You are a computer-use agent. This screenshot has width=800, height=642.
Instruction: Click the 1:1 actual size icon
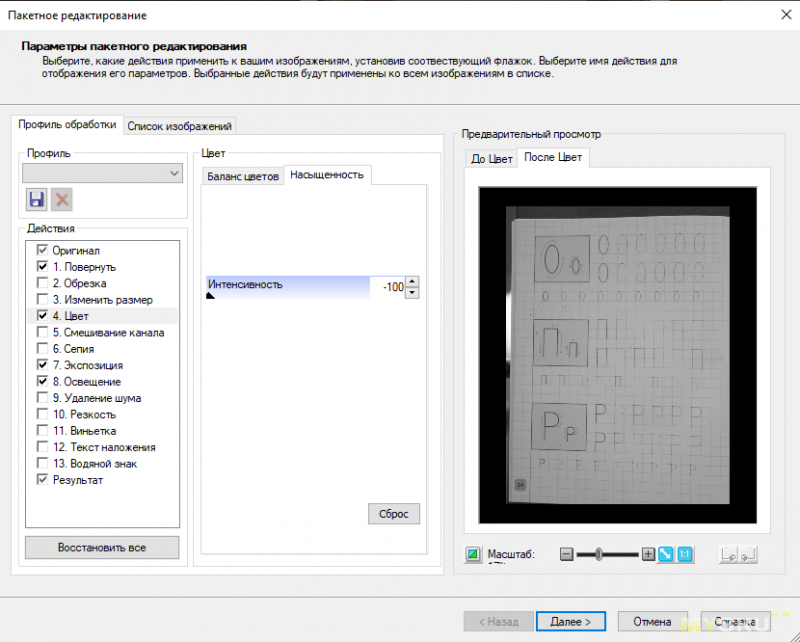click(x=685, y=554)
